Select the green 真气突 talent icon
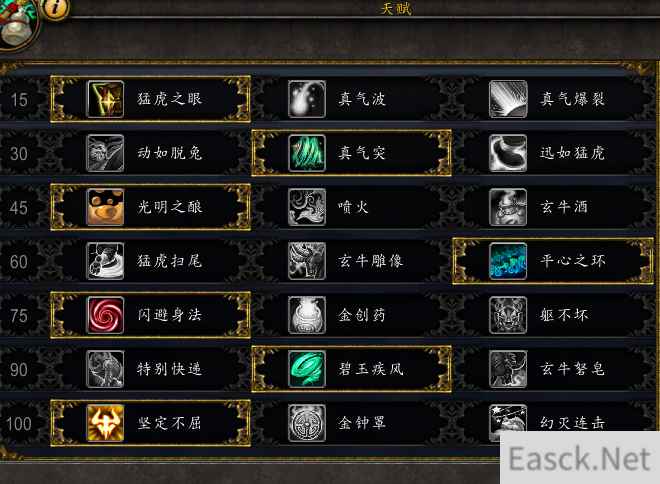Viewport: 660px width, 484px height. (307, 153)
